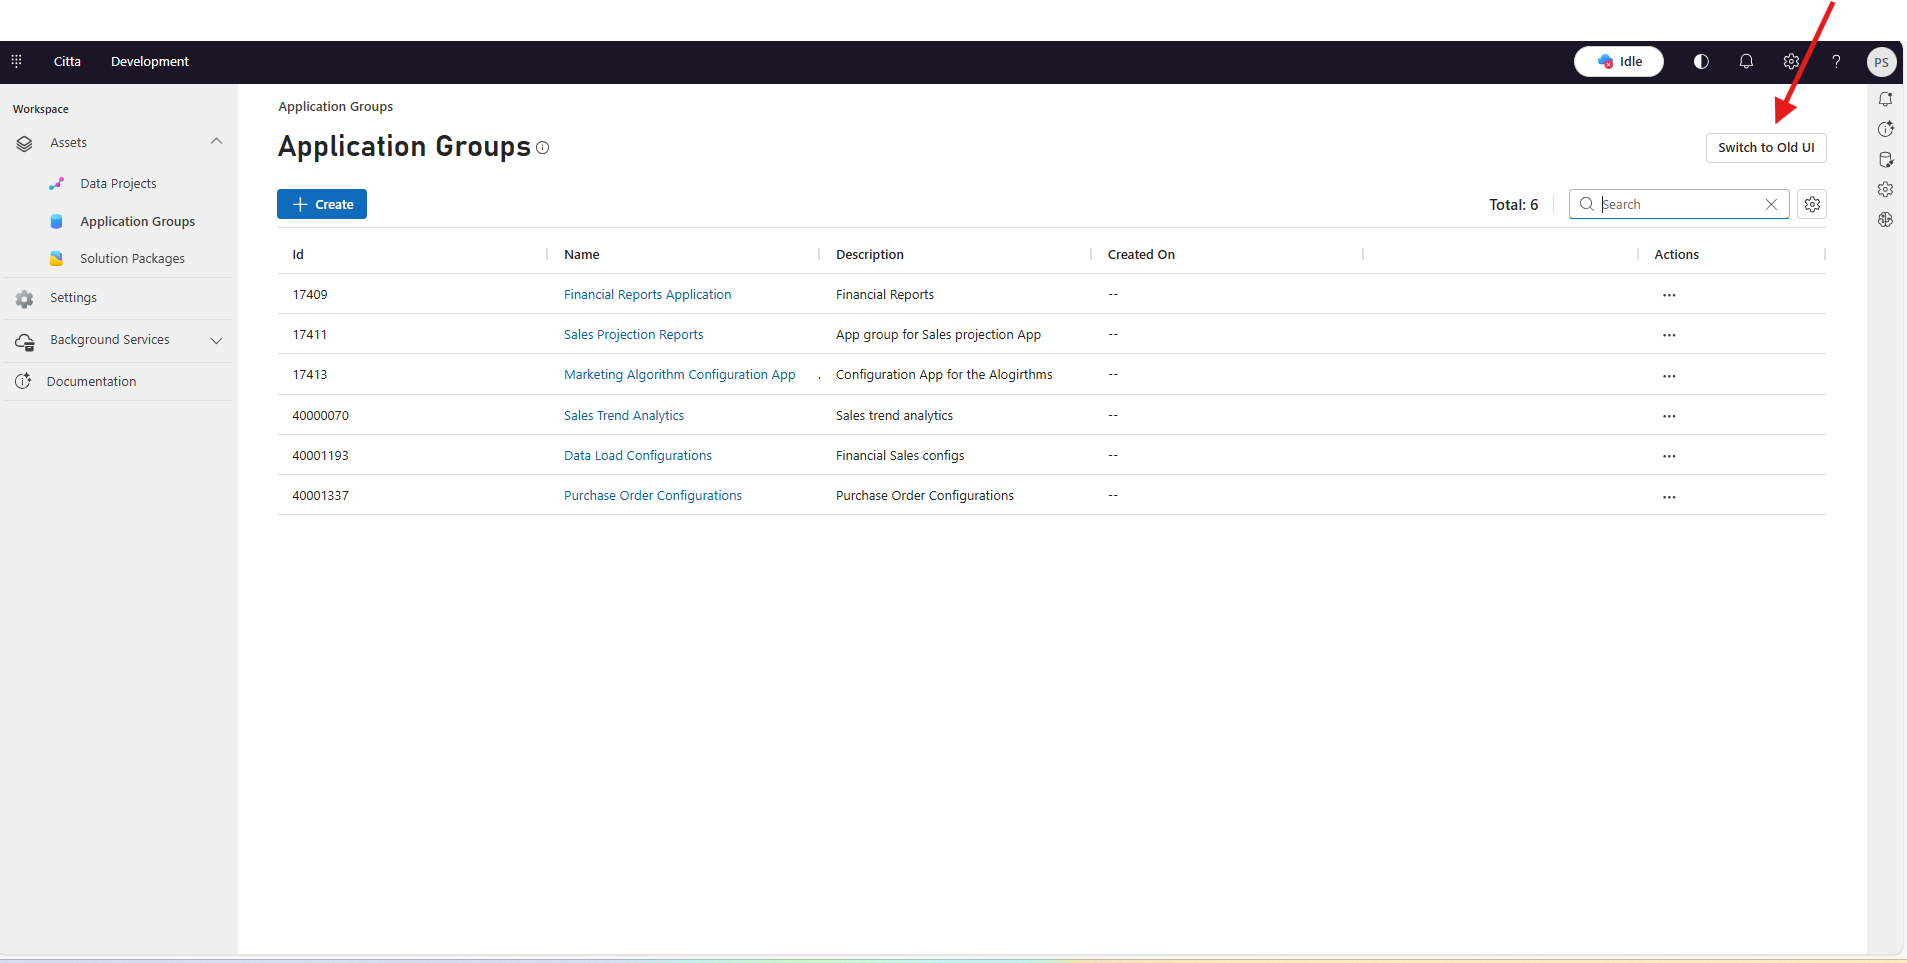Click the Idle status indicator button
This screenshot has width=1907, height=963.
[1619, 61]
